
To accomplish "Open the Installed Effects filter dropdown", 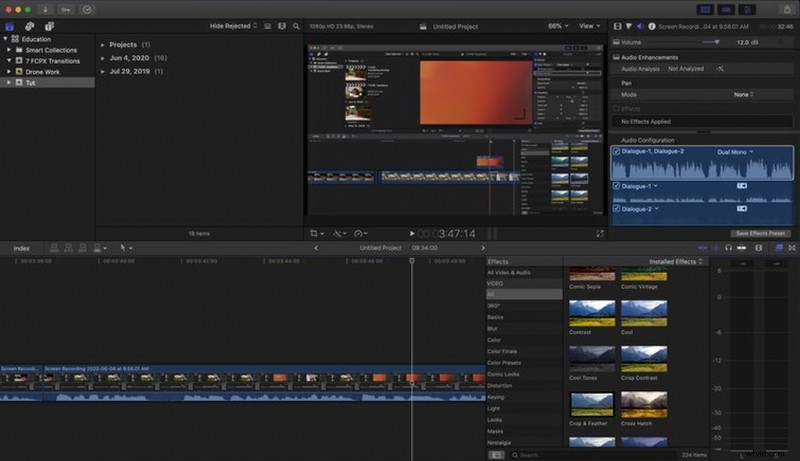I will click(676, 262).
